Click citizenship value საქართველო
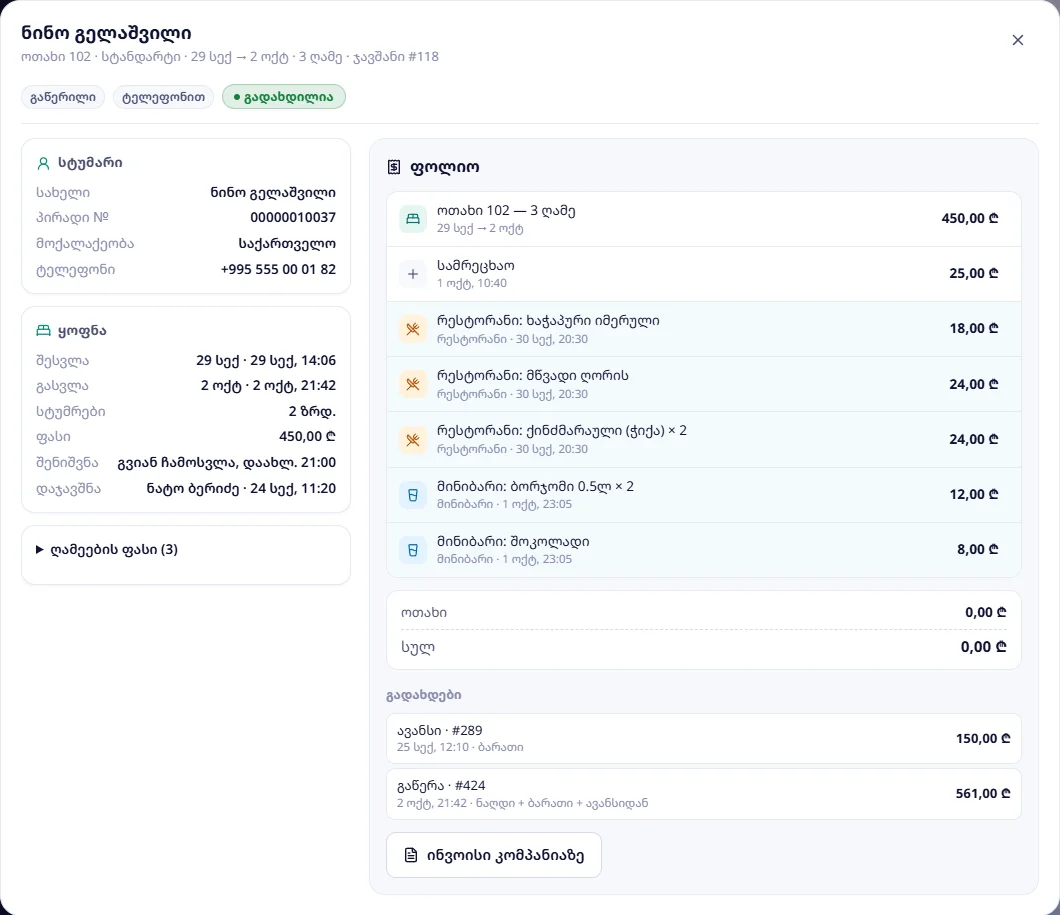This screenshot has width=1060, height=915. (287, 243)
